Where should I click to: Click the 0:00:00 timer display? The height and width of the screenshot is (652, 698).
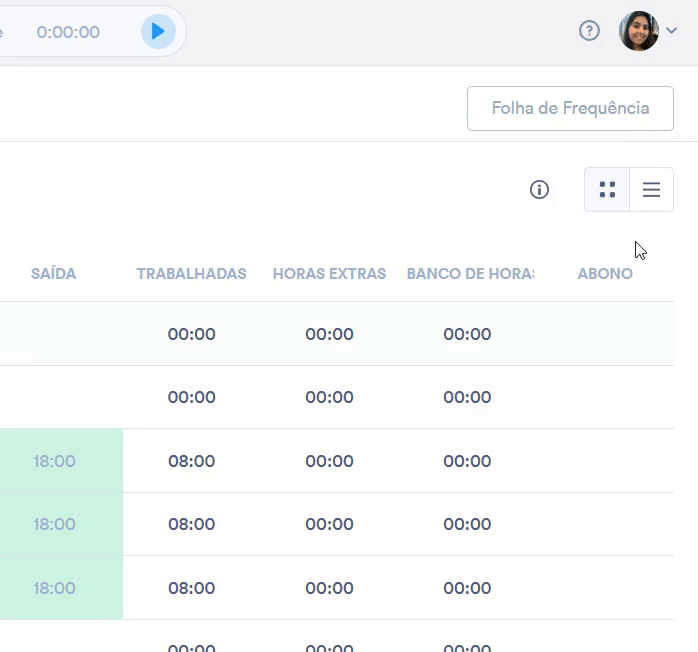pyautogui.click(x=68, y=32)
